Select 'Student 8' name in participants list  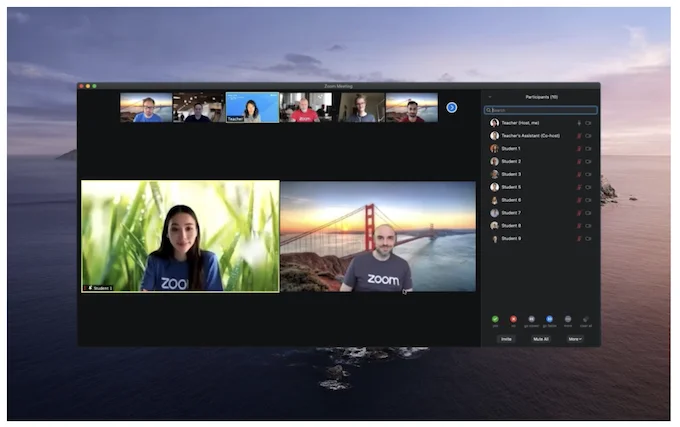[x=511, y=226]
